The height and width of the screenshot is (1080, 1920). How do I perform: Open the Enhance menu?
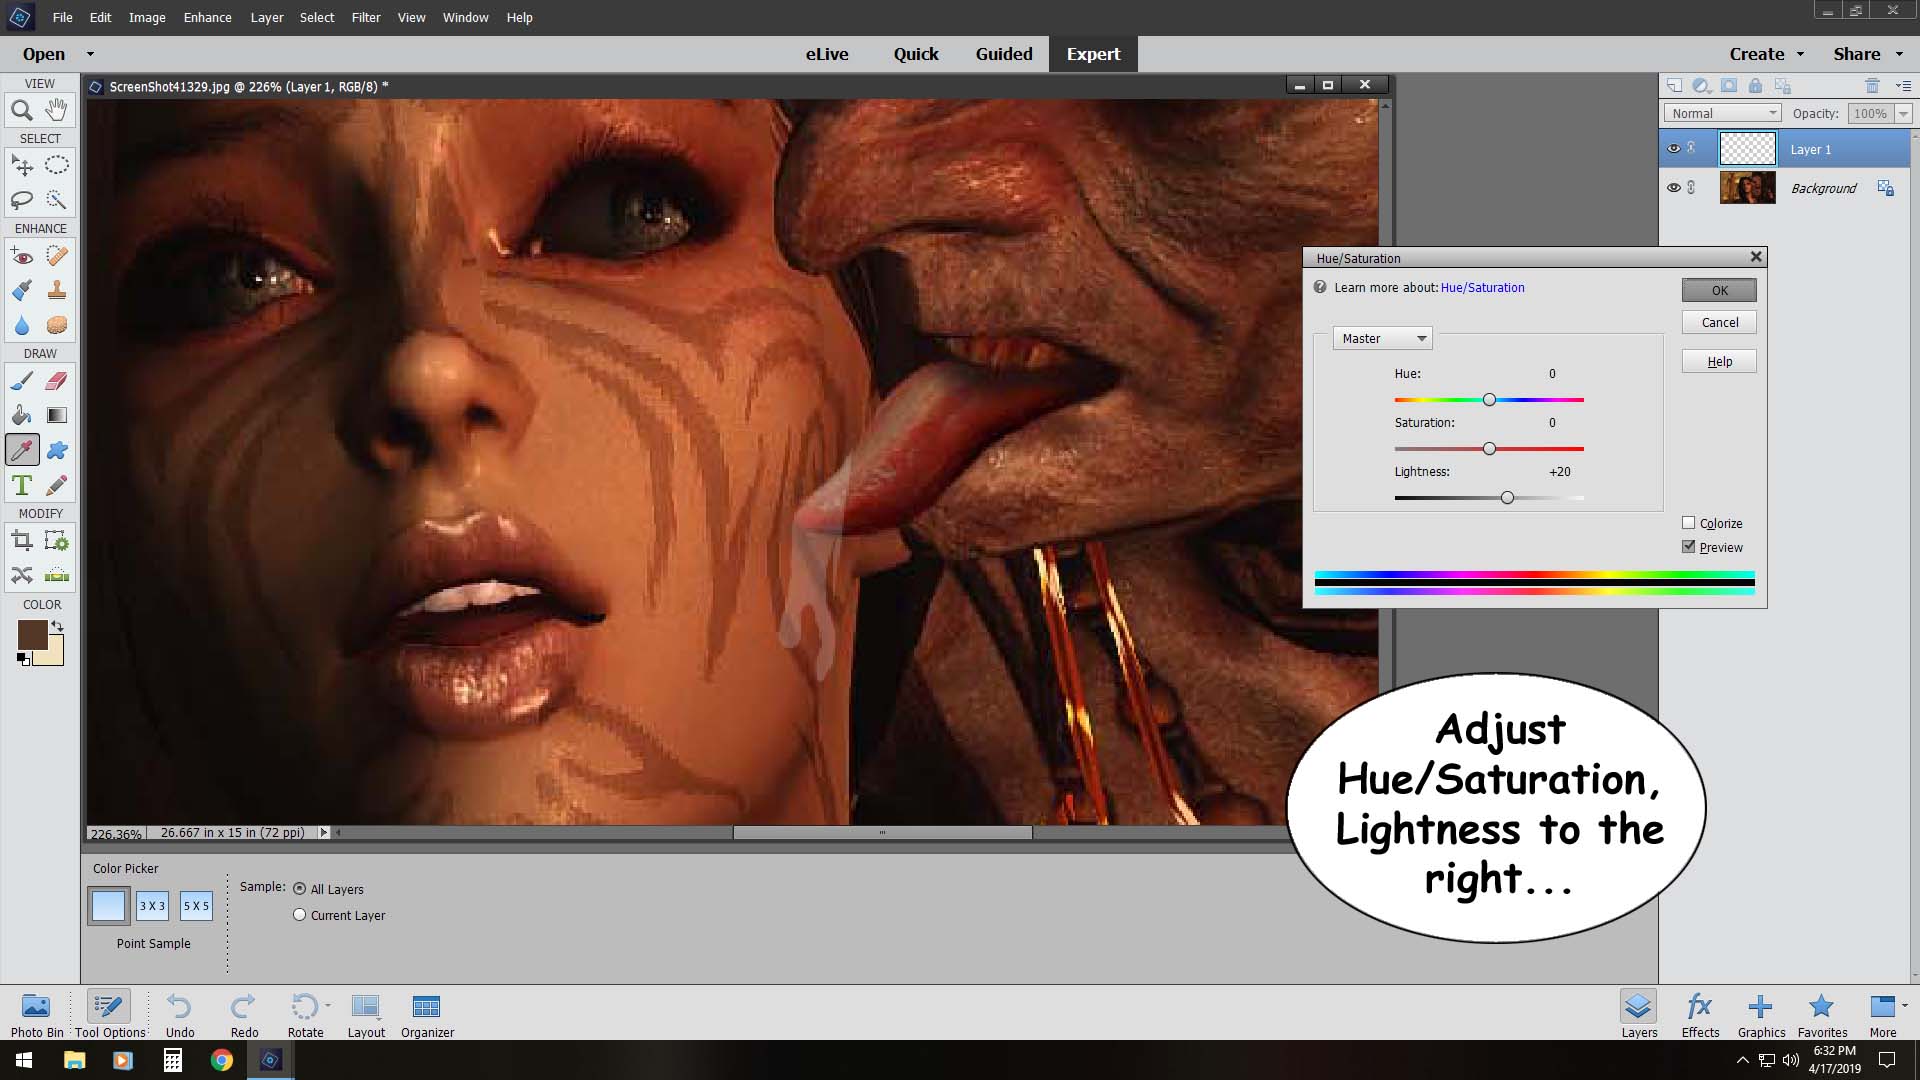(x=207, y=17)
